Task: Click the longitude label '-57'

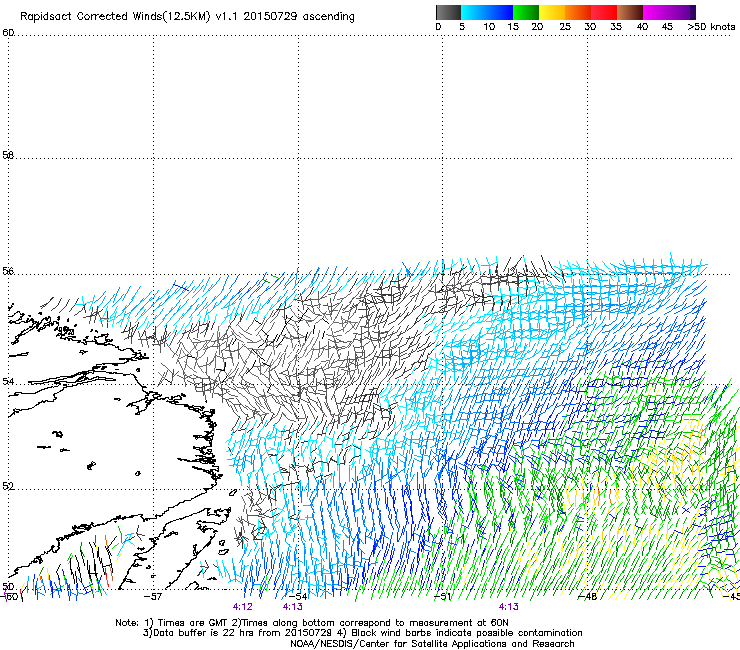Action: [x=152, y=597]
